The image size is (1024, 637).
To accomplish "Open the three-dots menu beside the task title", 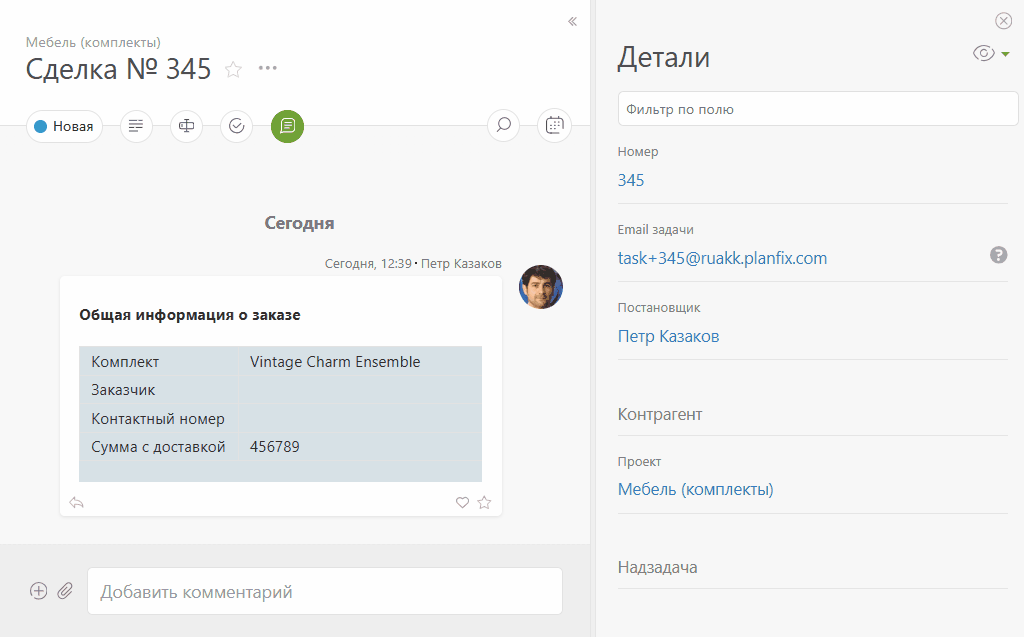I will click(267, 68).
